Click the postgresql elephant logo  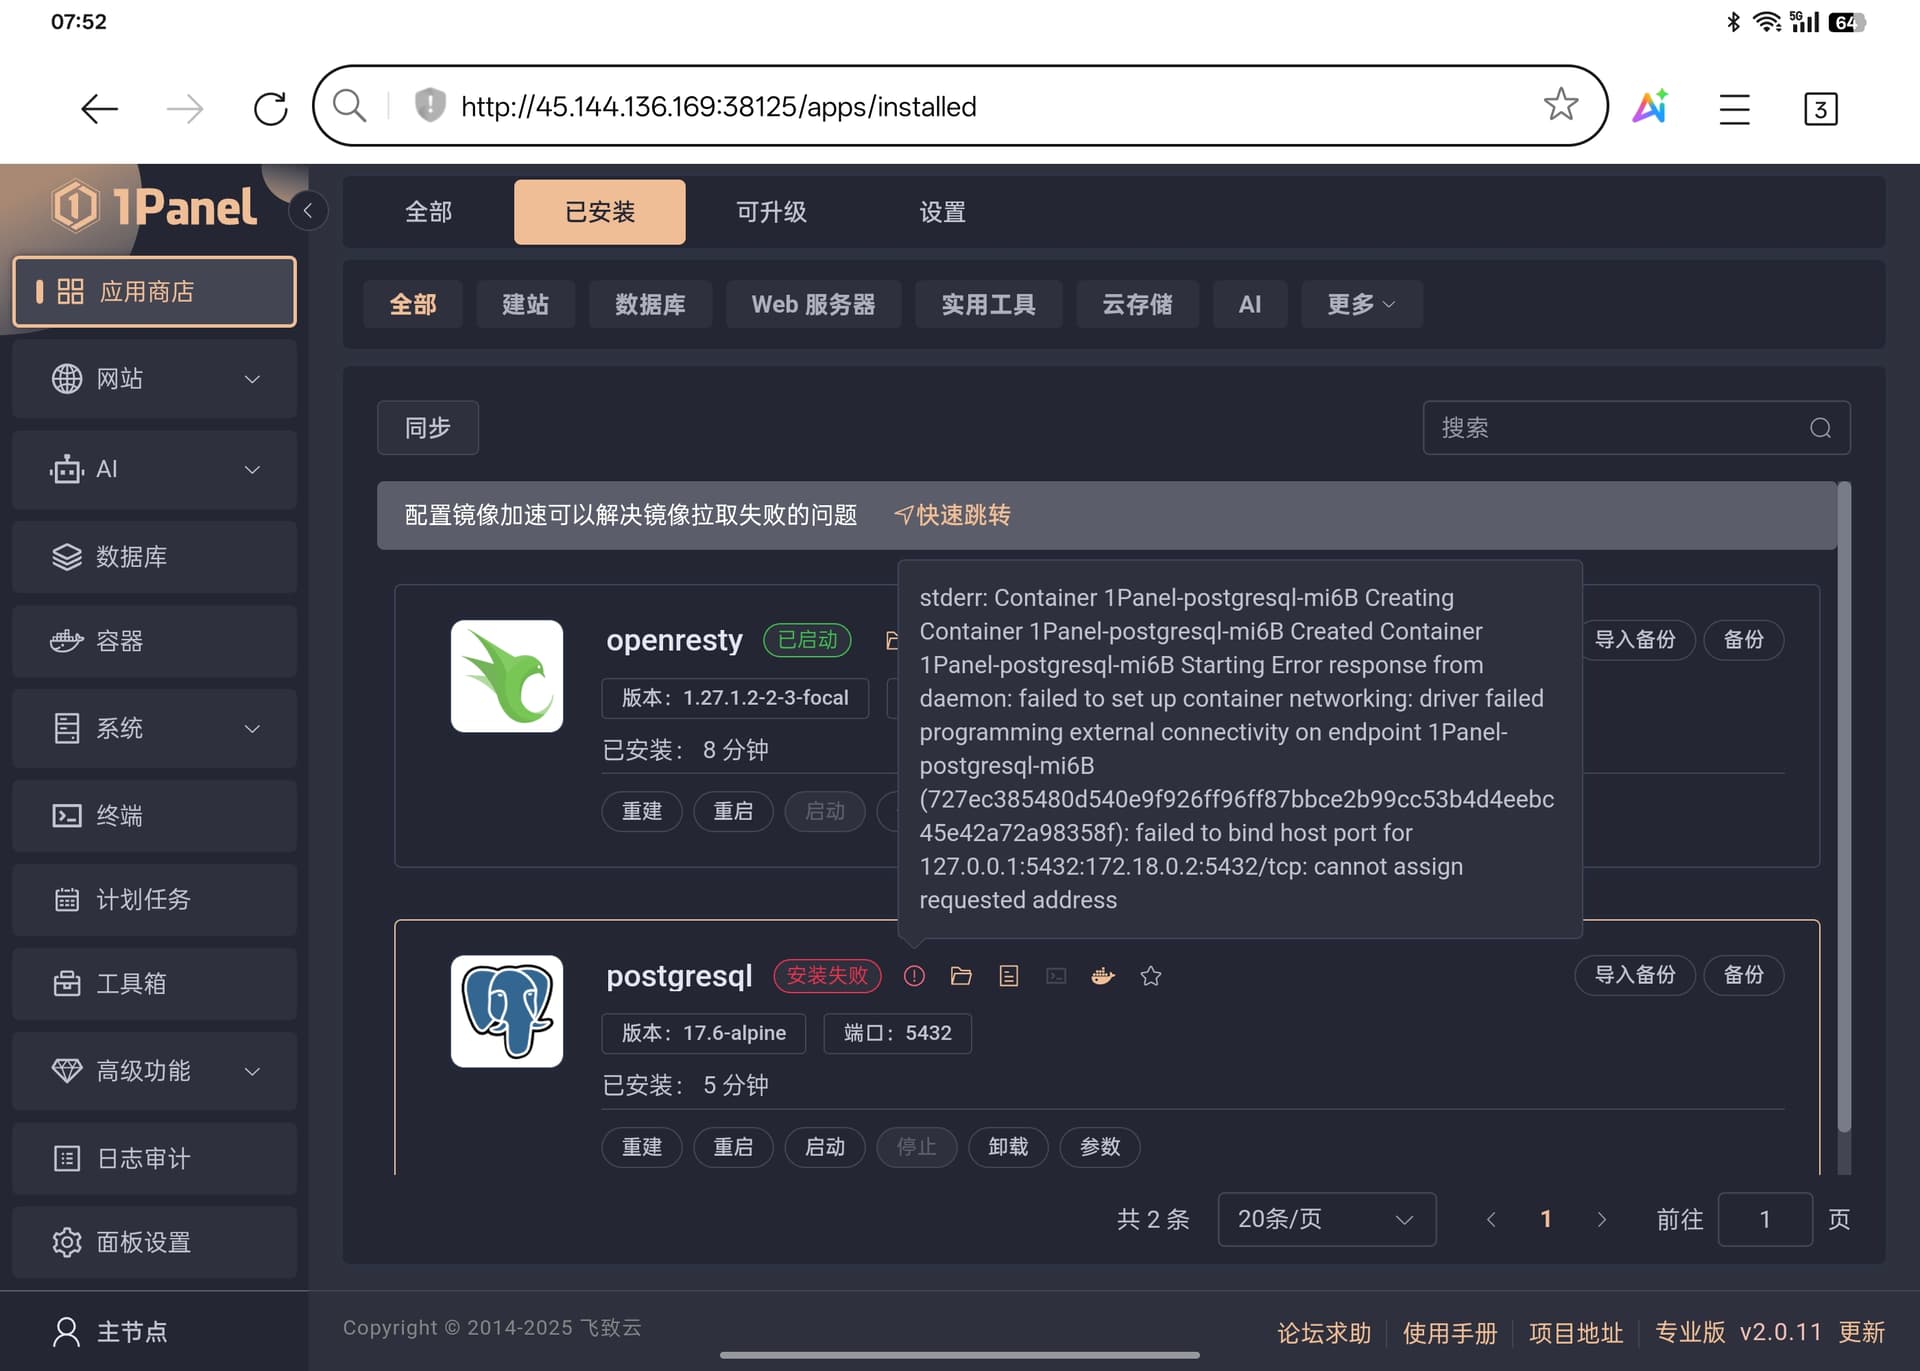(507, 1011)
